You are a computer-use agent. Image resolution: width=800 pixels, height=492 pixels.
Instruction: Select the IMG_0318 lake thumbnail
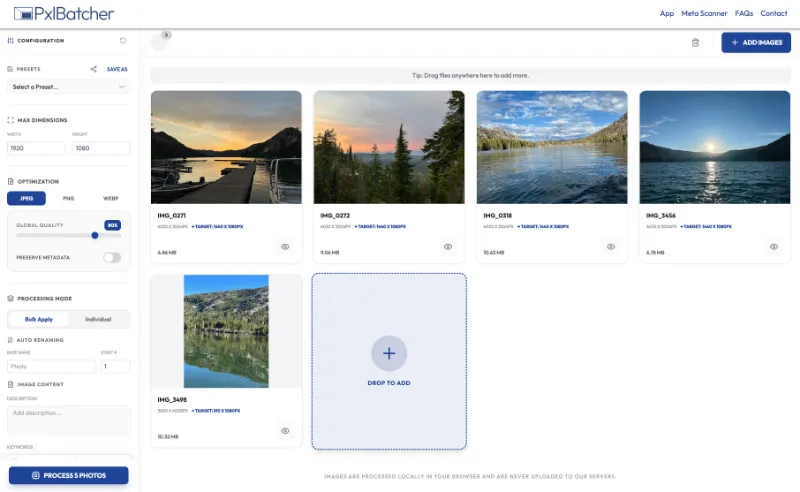[552, 147]
